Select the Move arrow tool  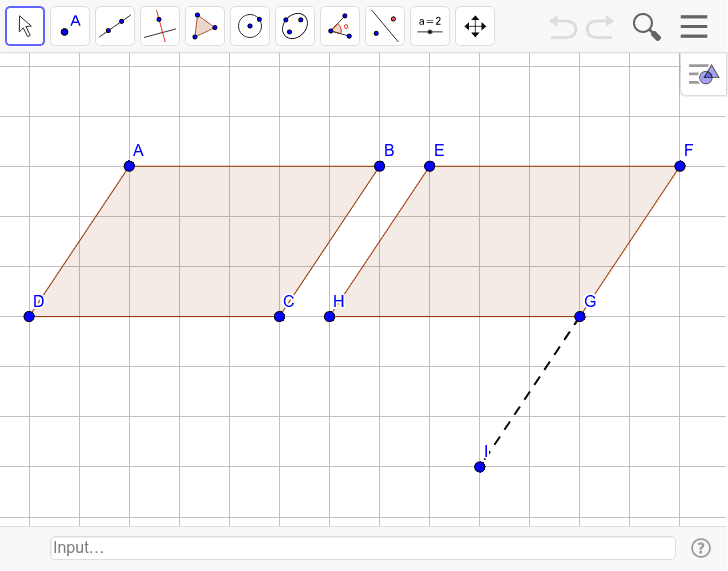25,26
